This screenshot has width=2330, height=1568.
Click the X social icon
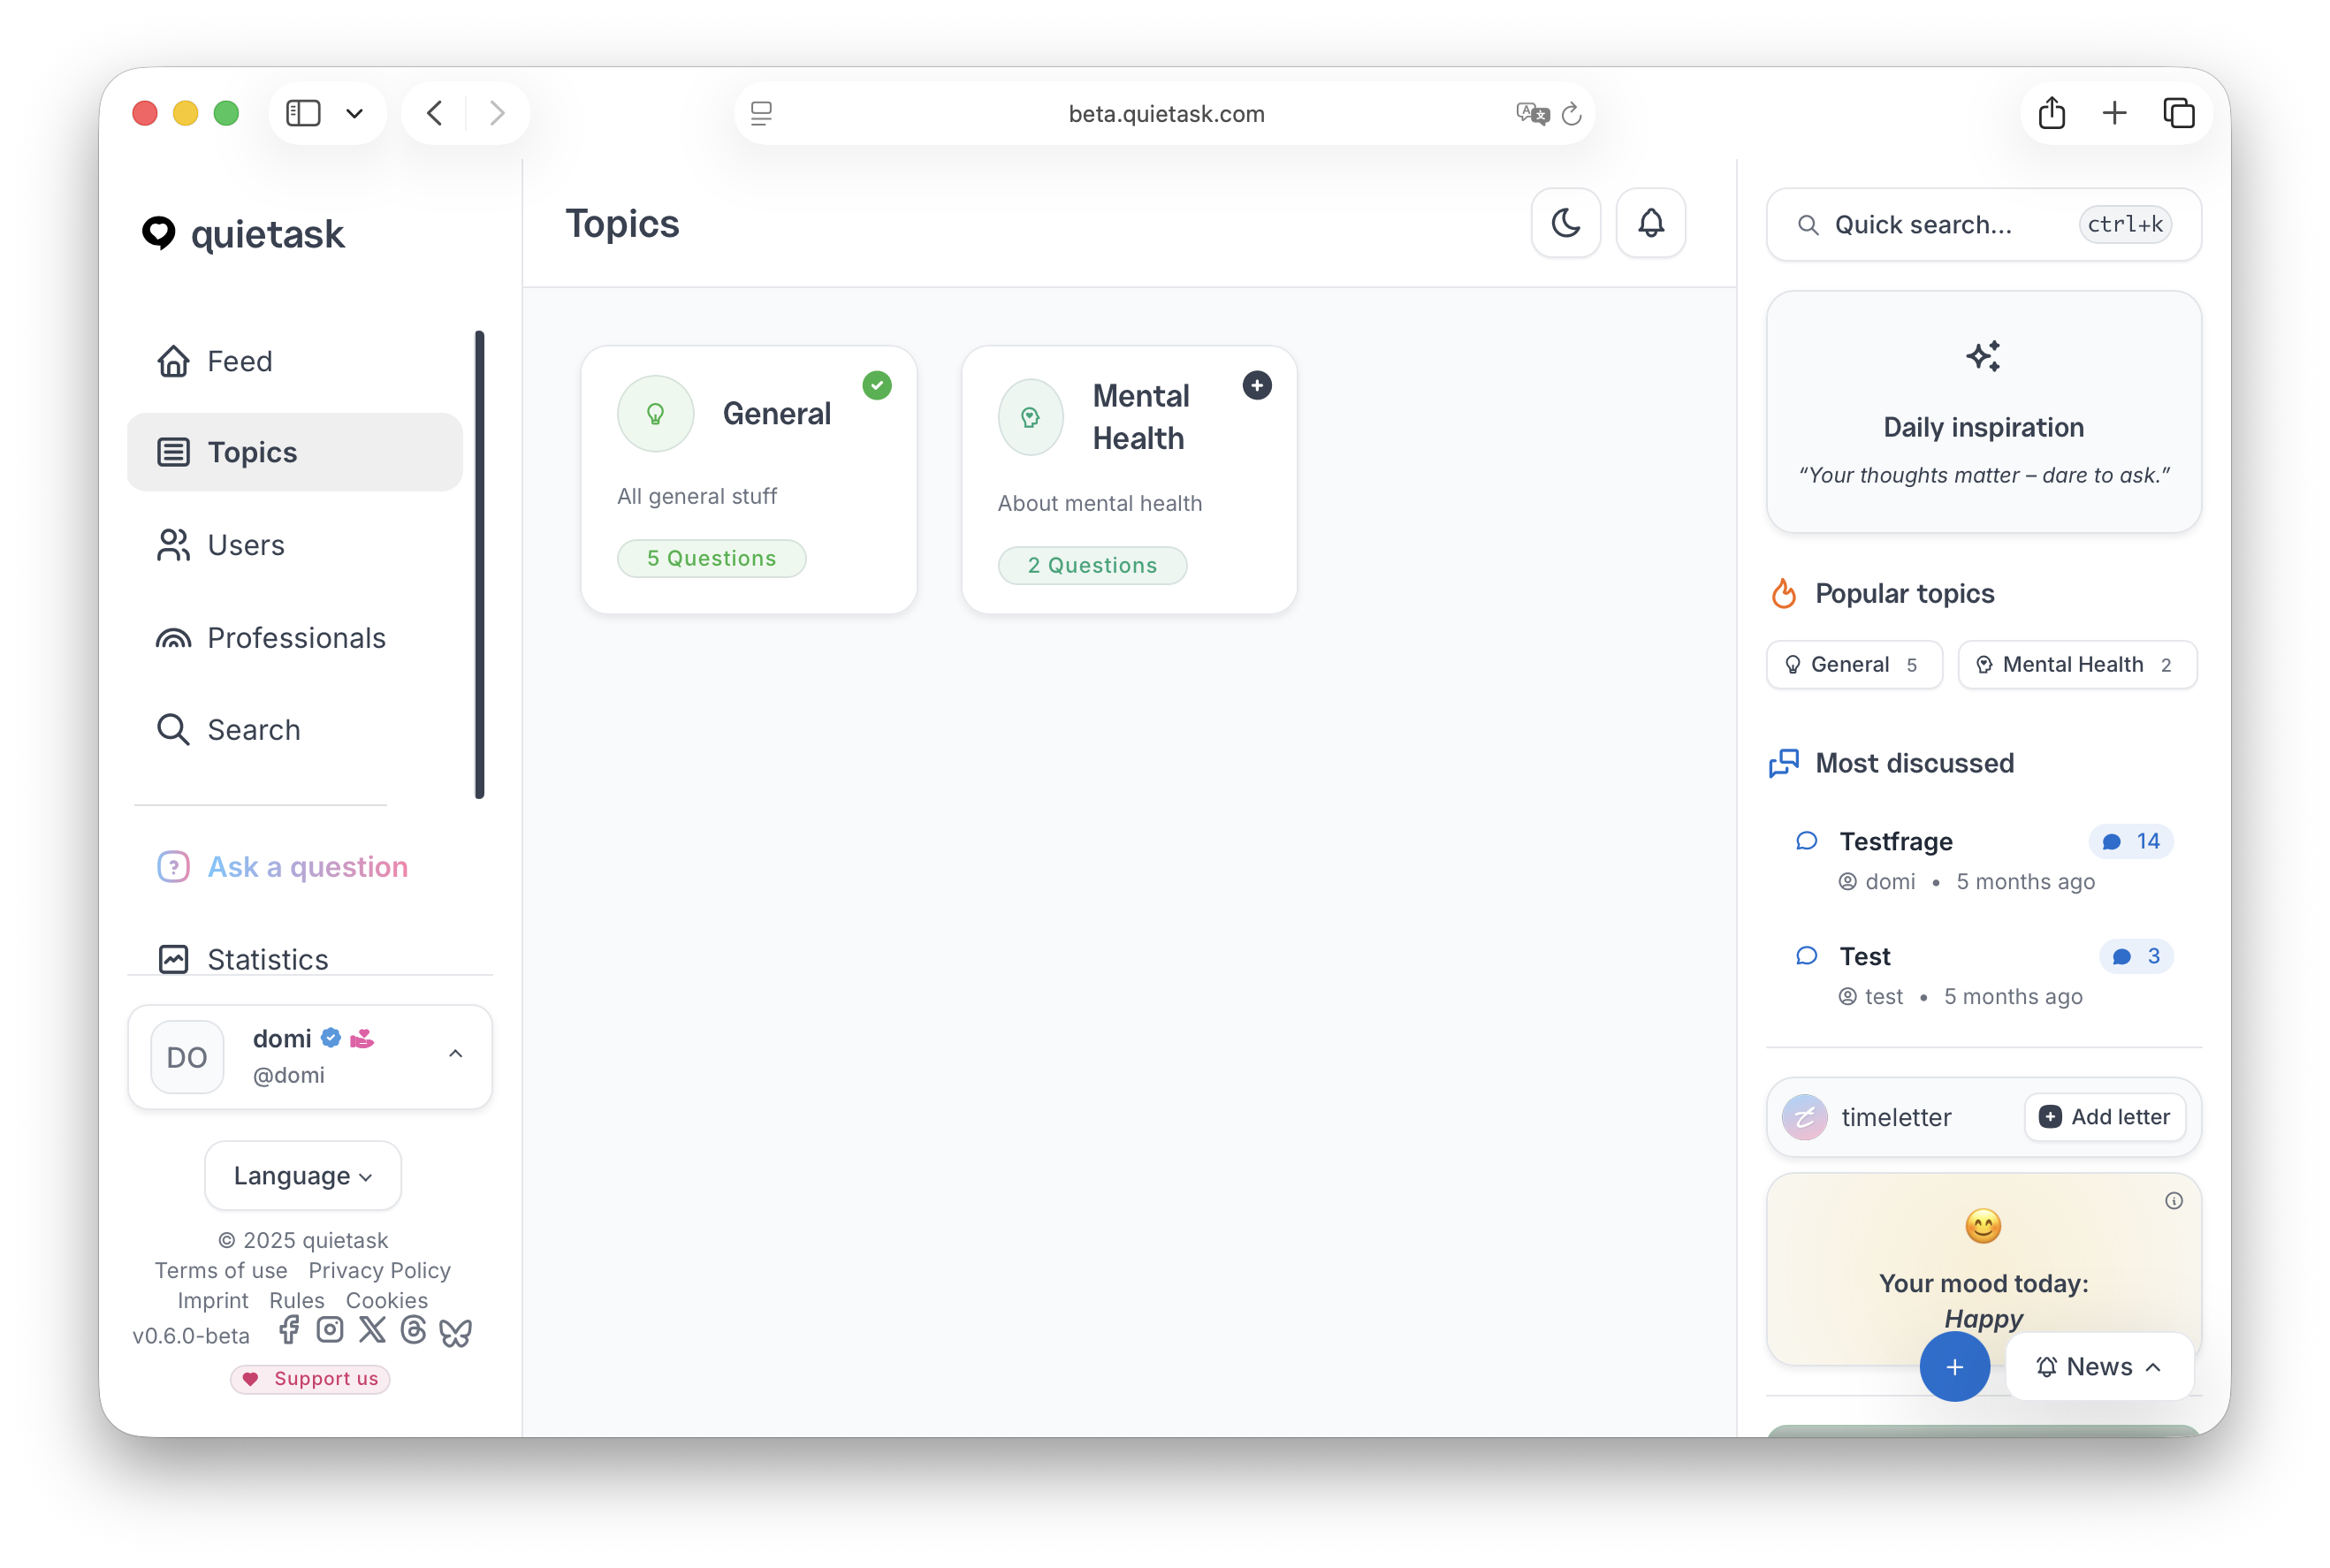pyautogui.click(x=372, y=1330)
